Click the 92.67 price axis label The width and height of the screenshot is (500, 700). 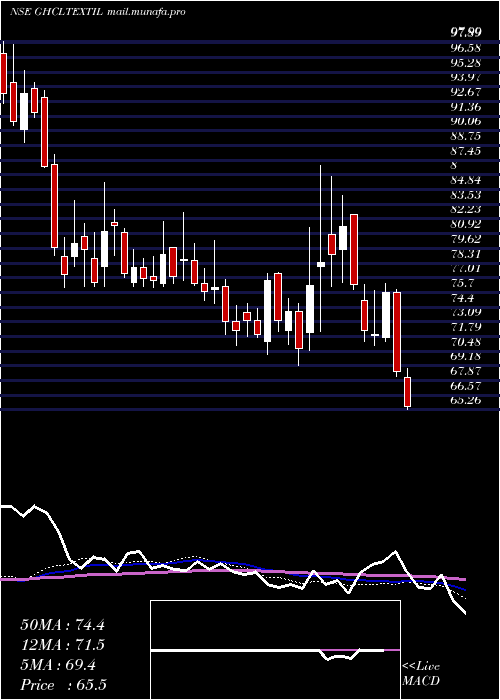point(465,92)
